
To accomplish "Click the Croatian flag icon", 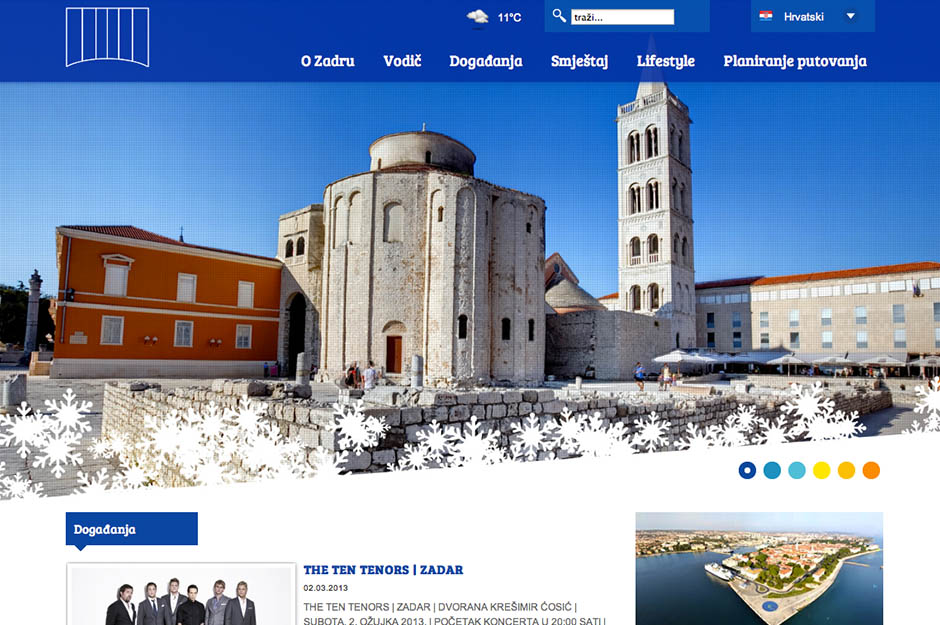I will (766, 16).
